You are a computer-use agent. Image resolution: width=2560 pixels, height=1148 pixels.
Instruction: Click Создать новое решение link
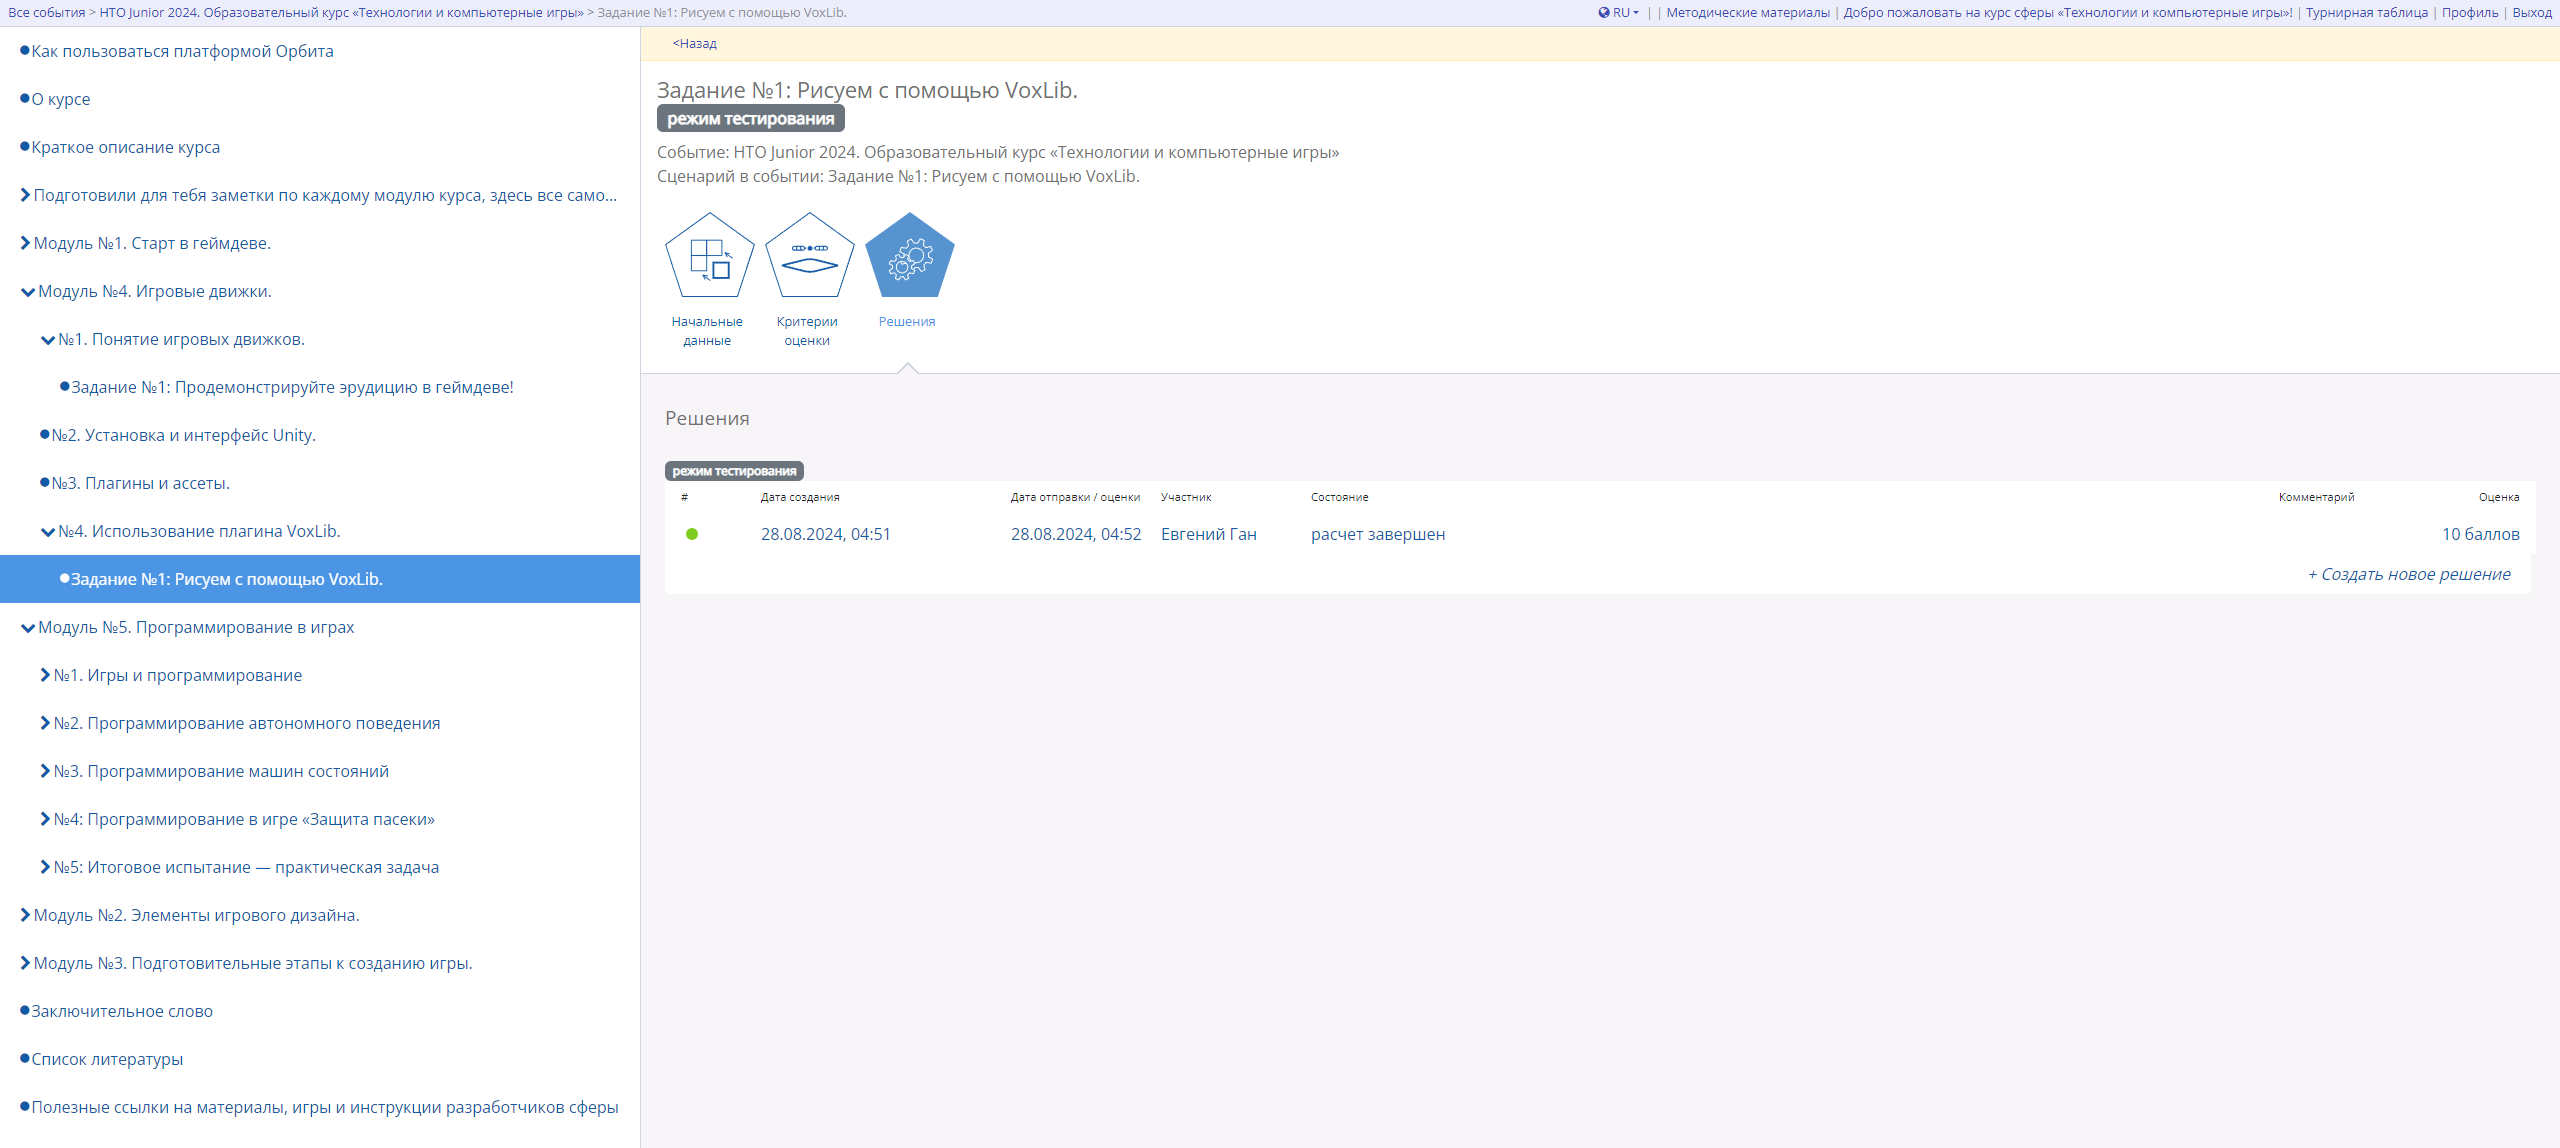tap(2408, 574)
